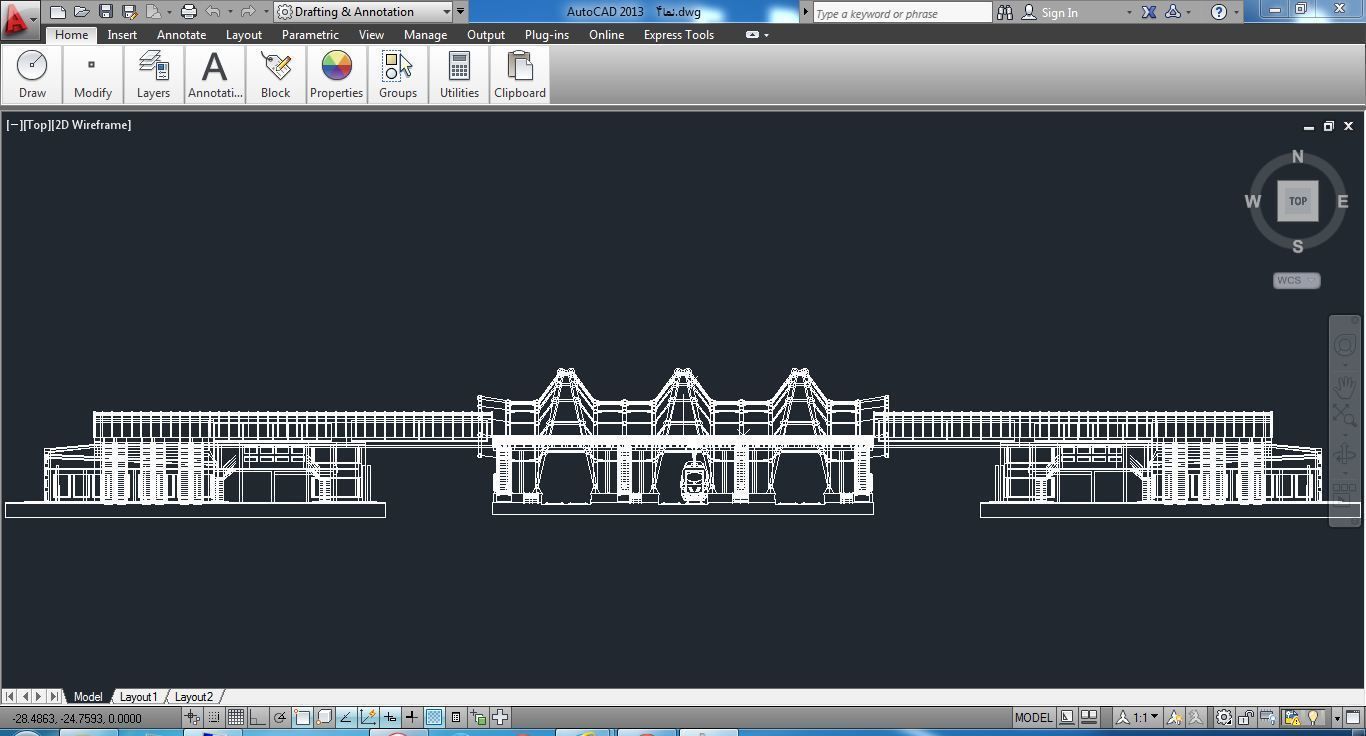Click the Plot printer icon
This screenshot has width=1366, height=736.
pyautogui.click(x=188, y=12)
